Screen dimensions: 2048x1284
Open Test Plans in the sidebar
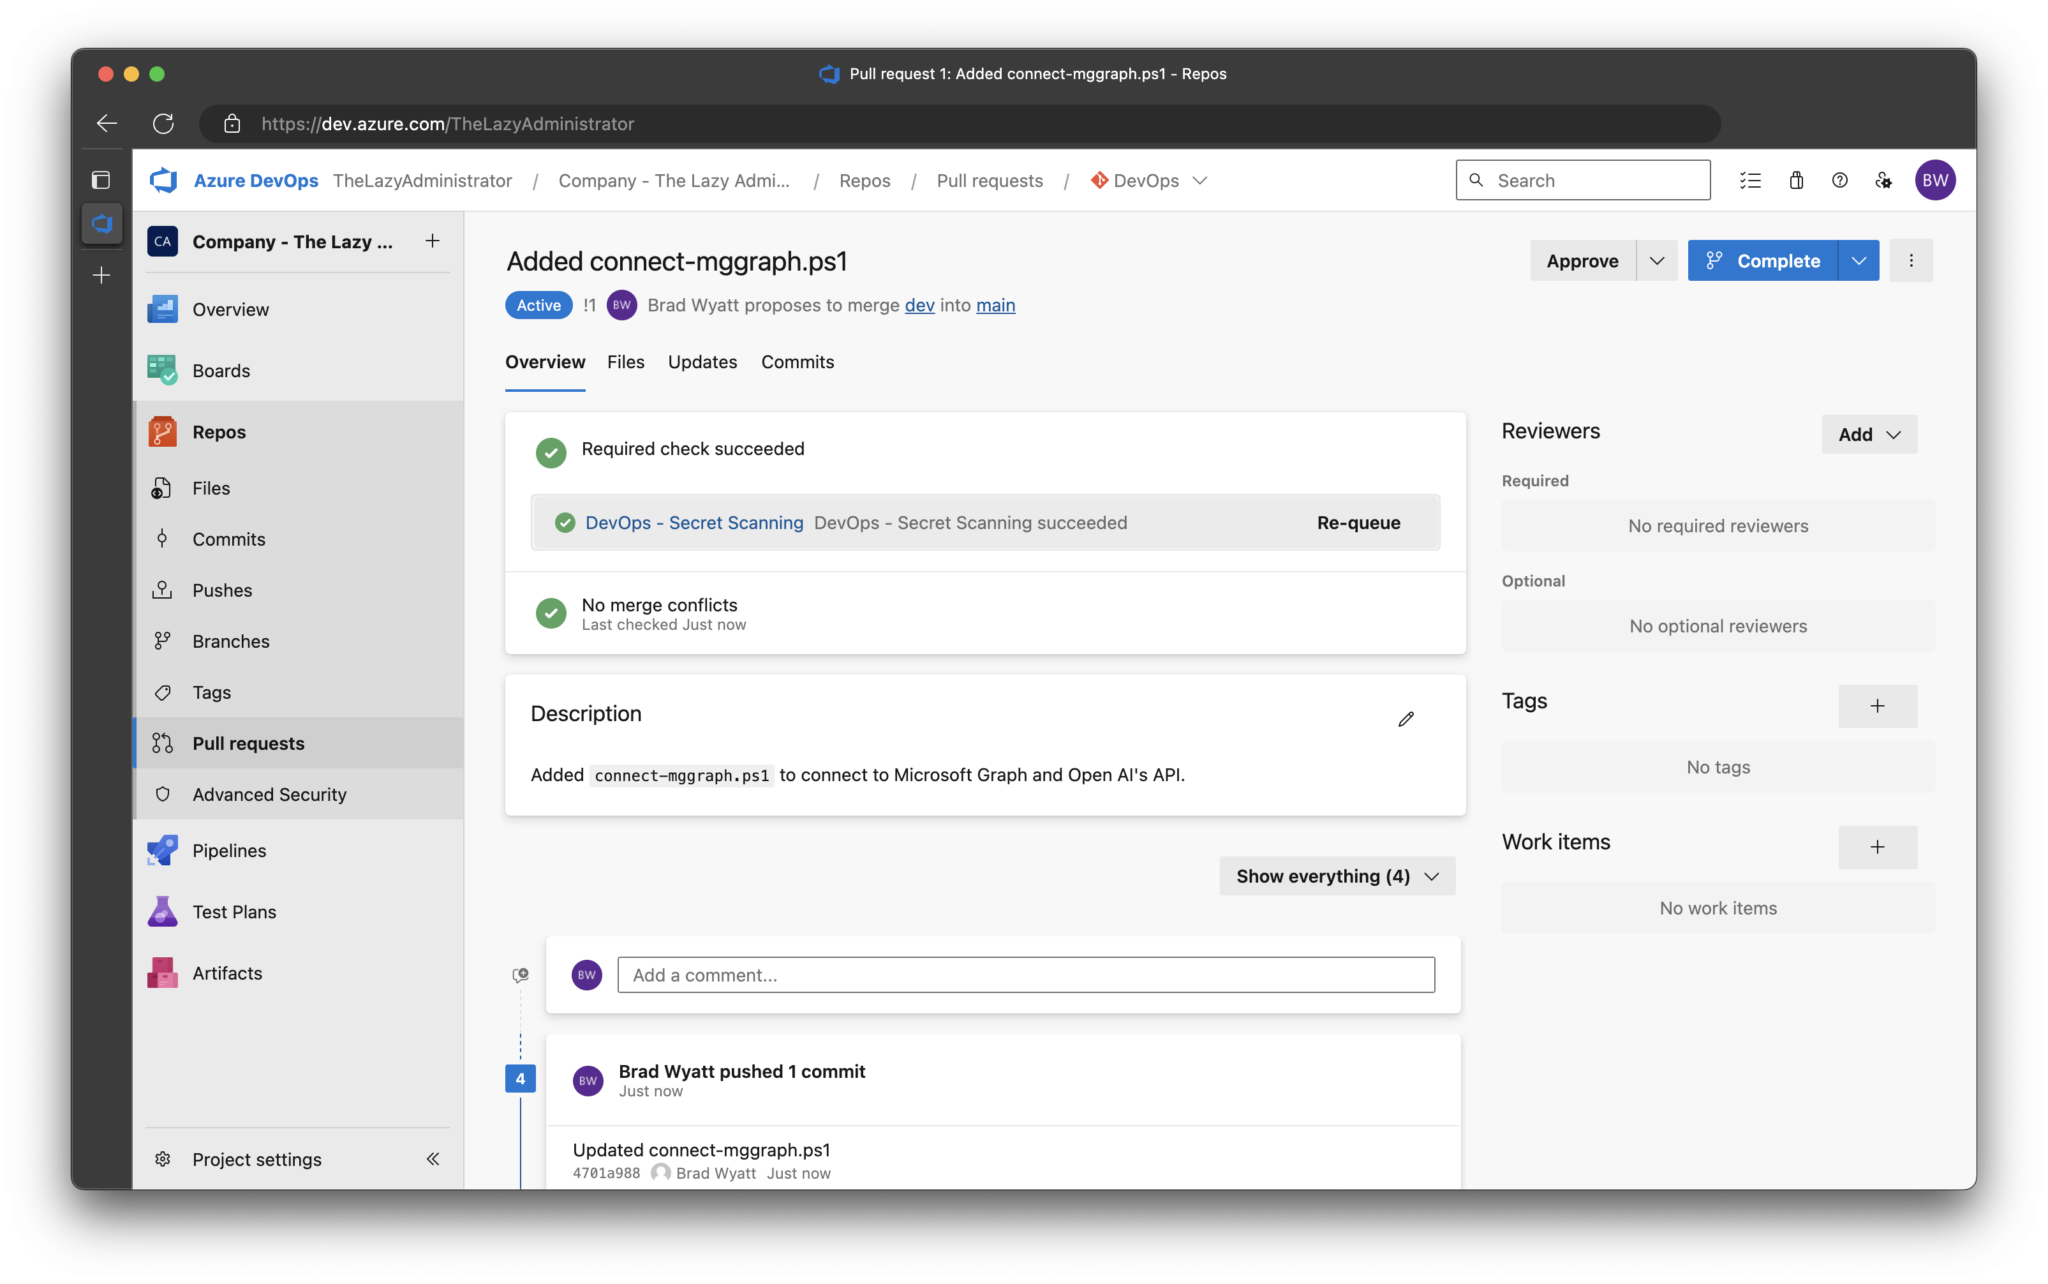click(x=299, y=911)
